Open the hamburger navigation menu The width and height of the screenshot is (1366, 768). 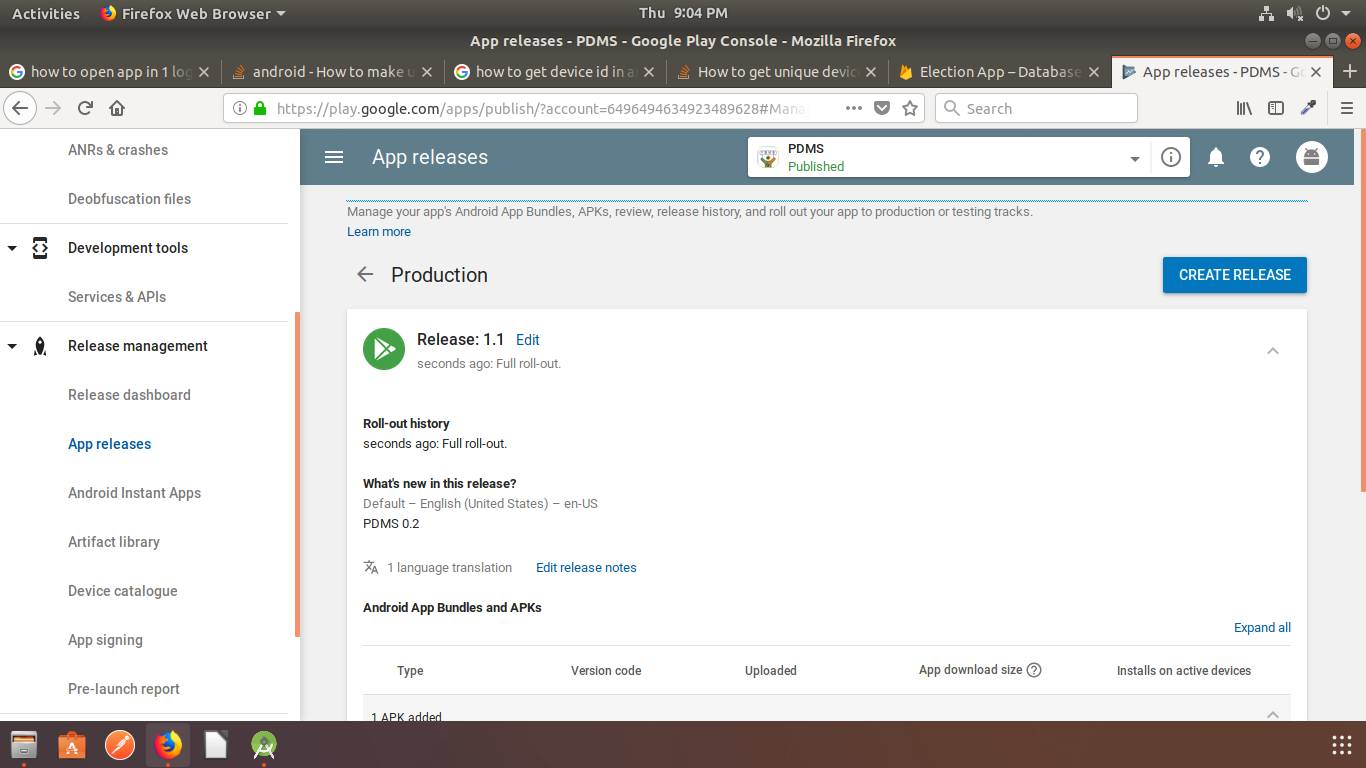[334, 157]
